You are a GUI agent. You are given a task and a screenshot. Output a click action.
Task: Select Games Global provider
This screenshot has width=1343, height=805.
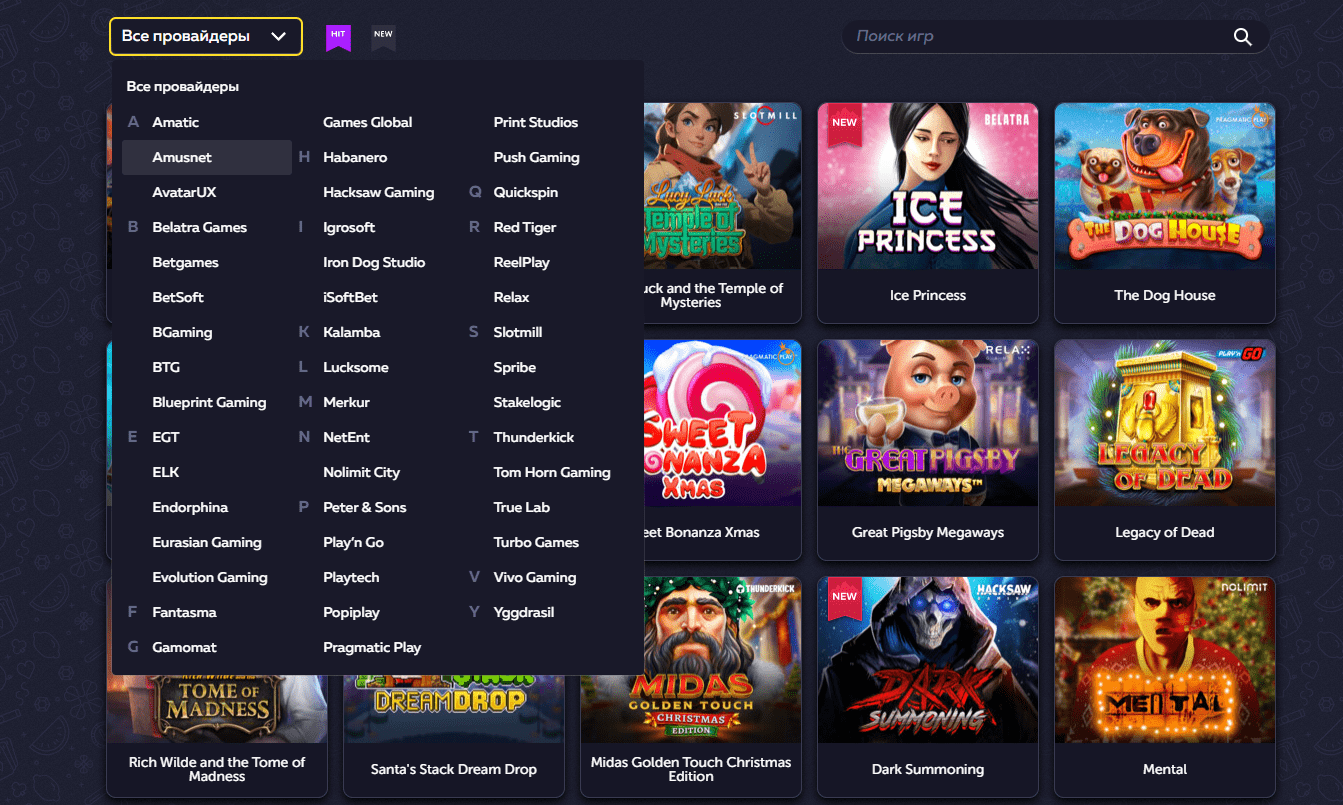point(368,122)
